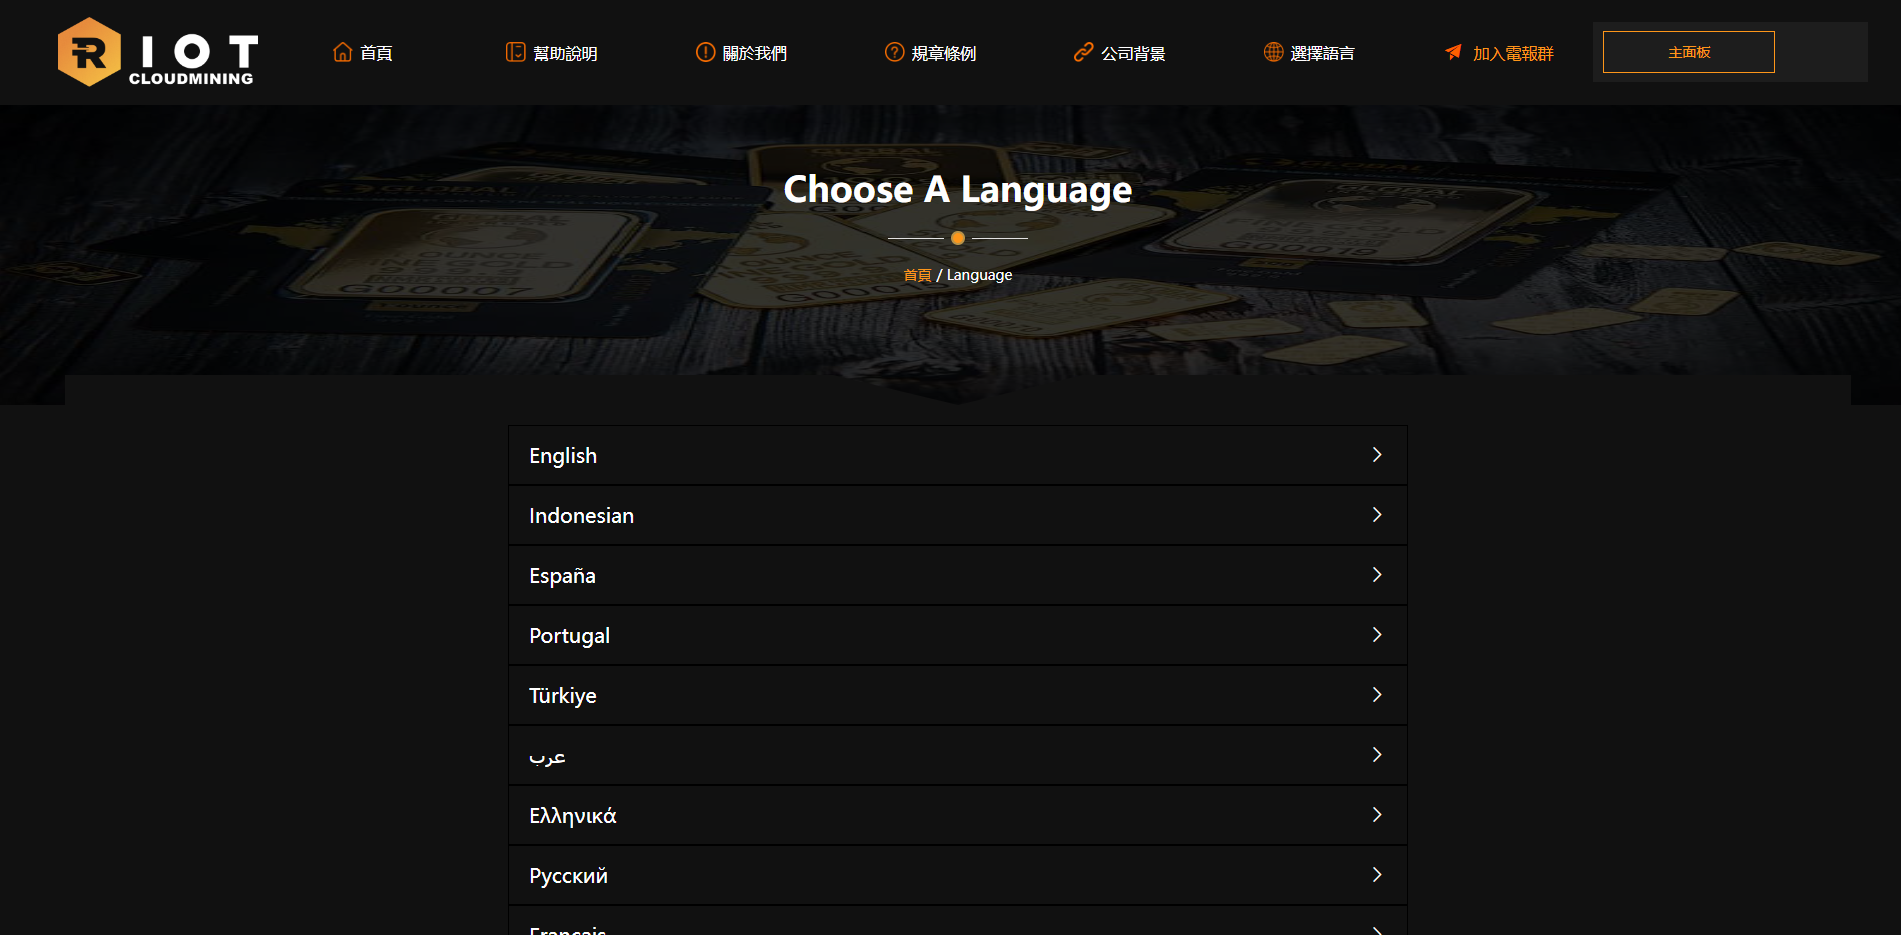
Task: Choose Portugal as the language
Action: pyautogui.click(x=569, y=636)
